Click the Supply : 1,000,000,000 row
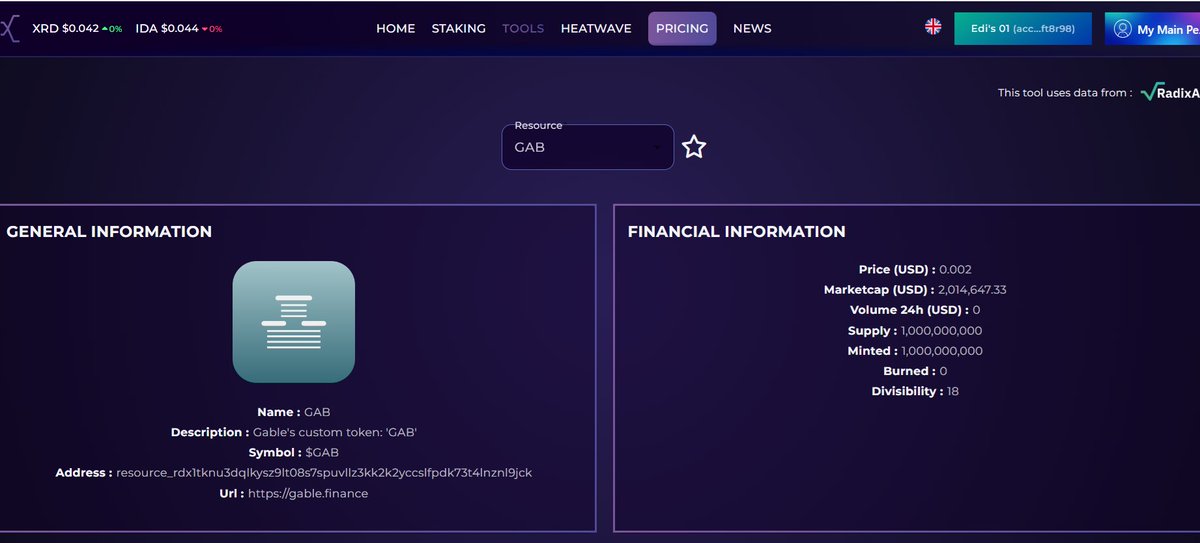1200x543 pixels. (x=915, y=331)
